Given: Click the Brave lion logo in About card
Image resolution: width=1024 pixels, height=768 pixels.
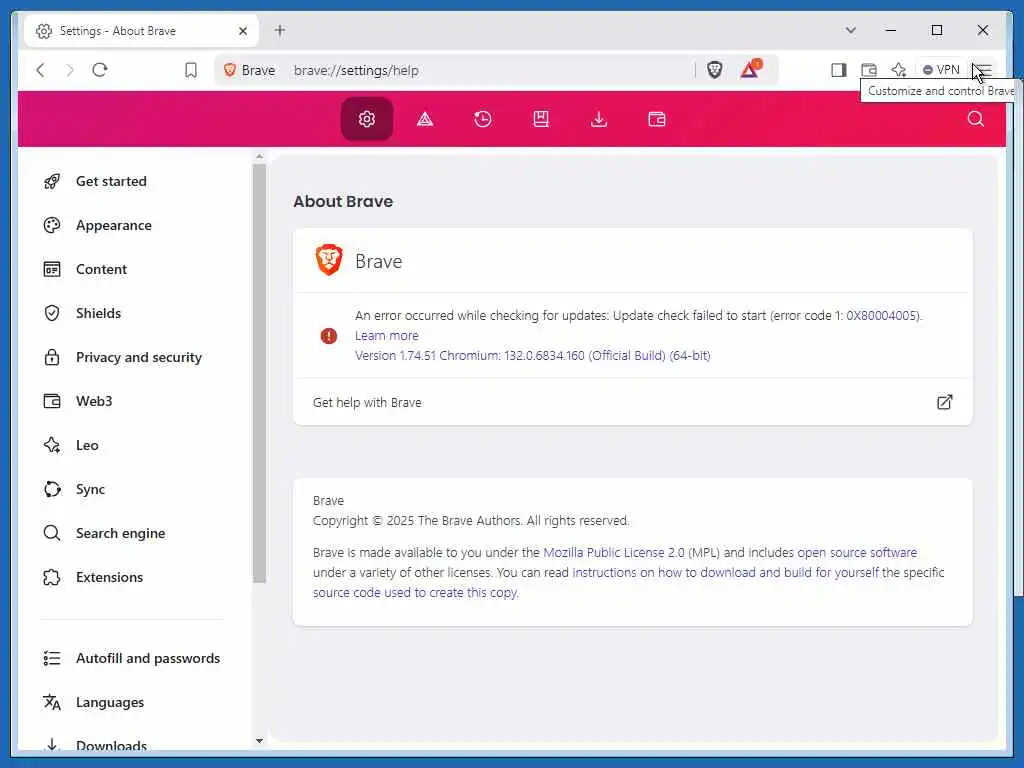Looking at the screenshot, I should coord(328,260).
